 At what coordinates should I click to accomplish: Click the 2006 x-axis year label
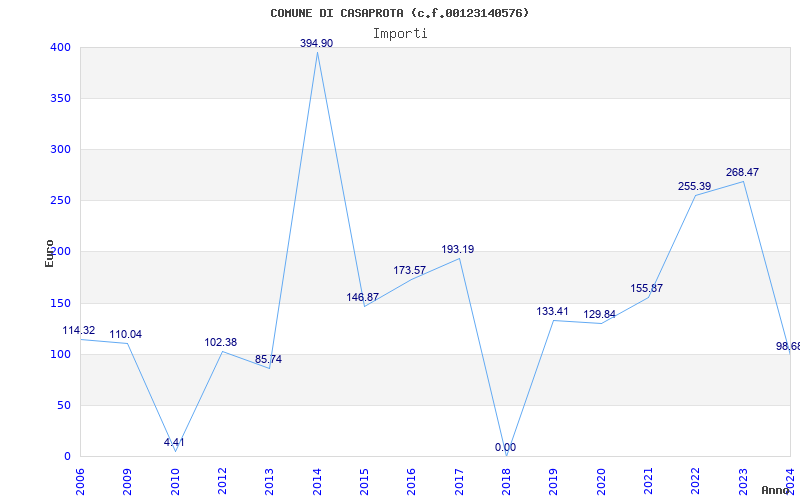[80, 482]
